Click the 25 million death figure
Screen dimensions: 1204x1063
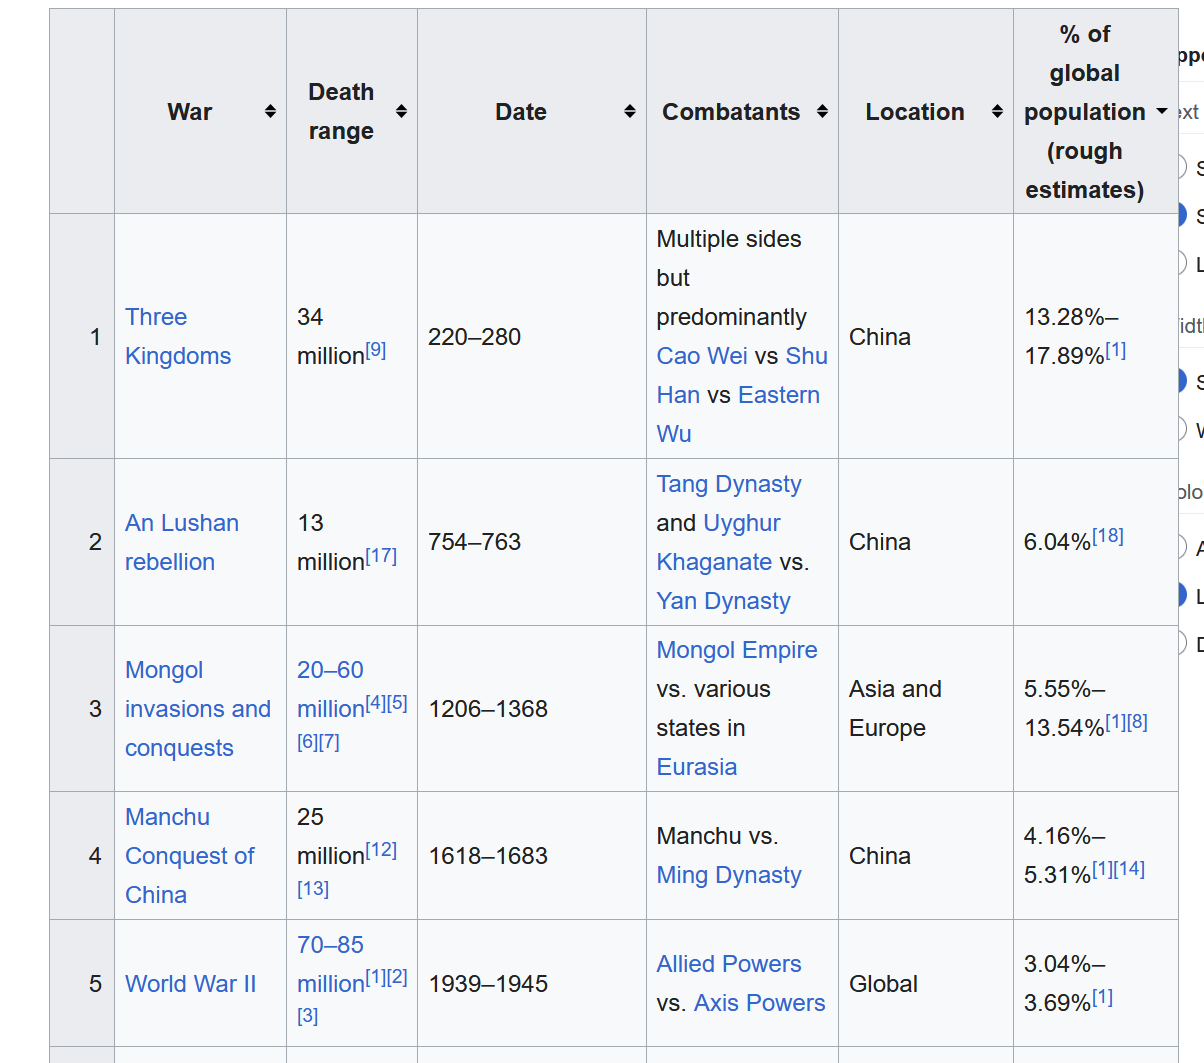click(331, 836)
